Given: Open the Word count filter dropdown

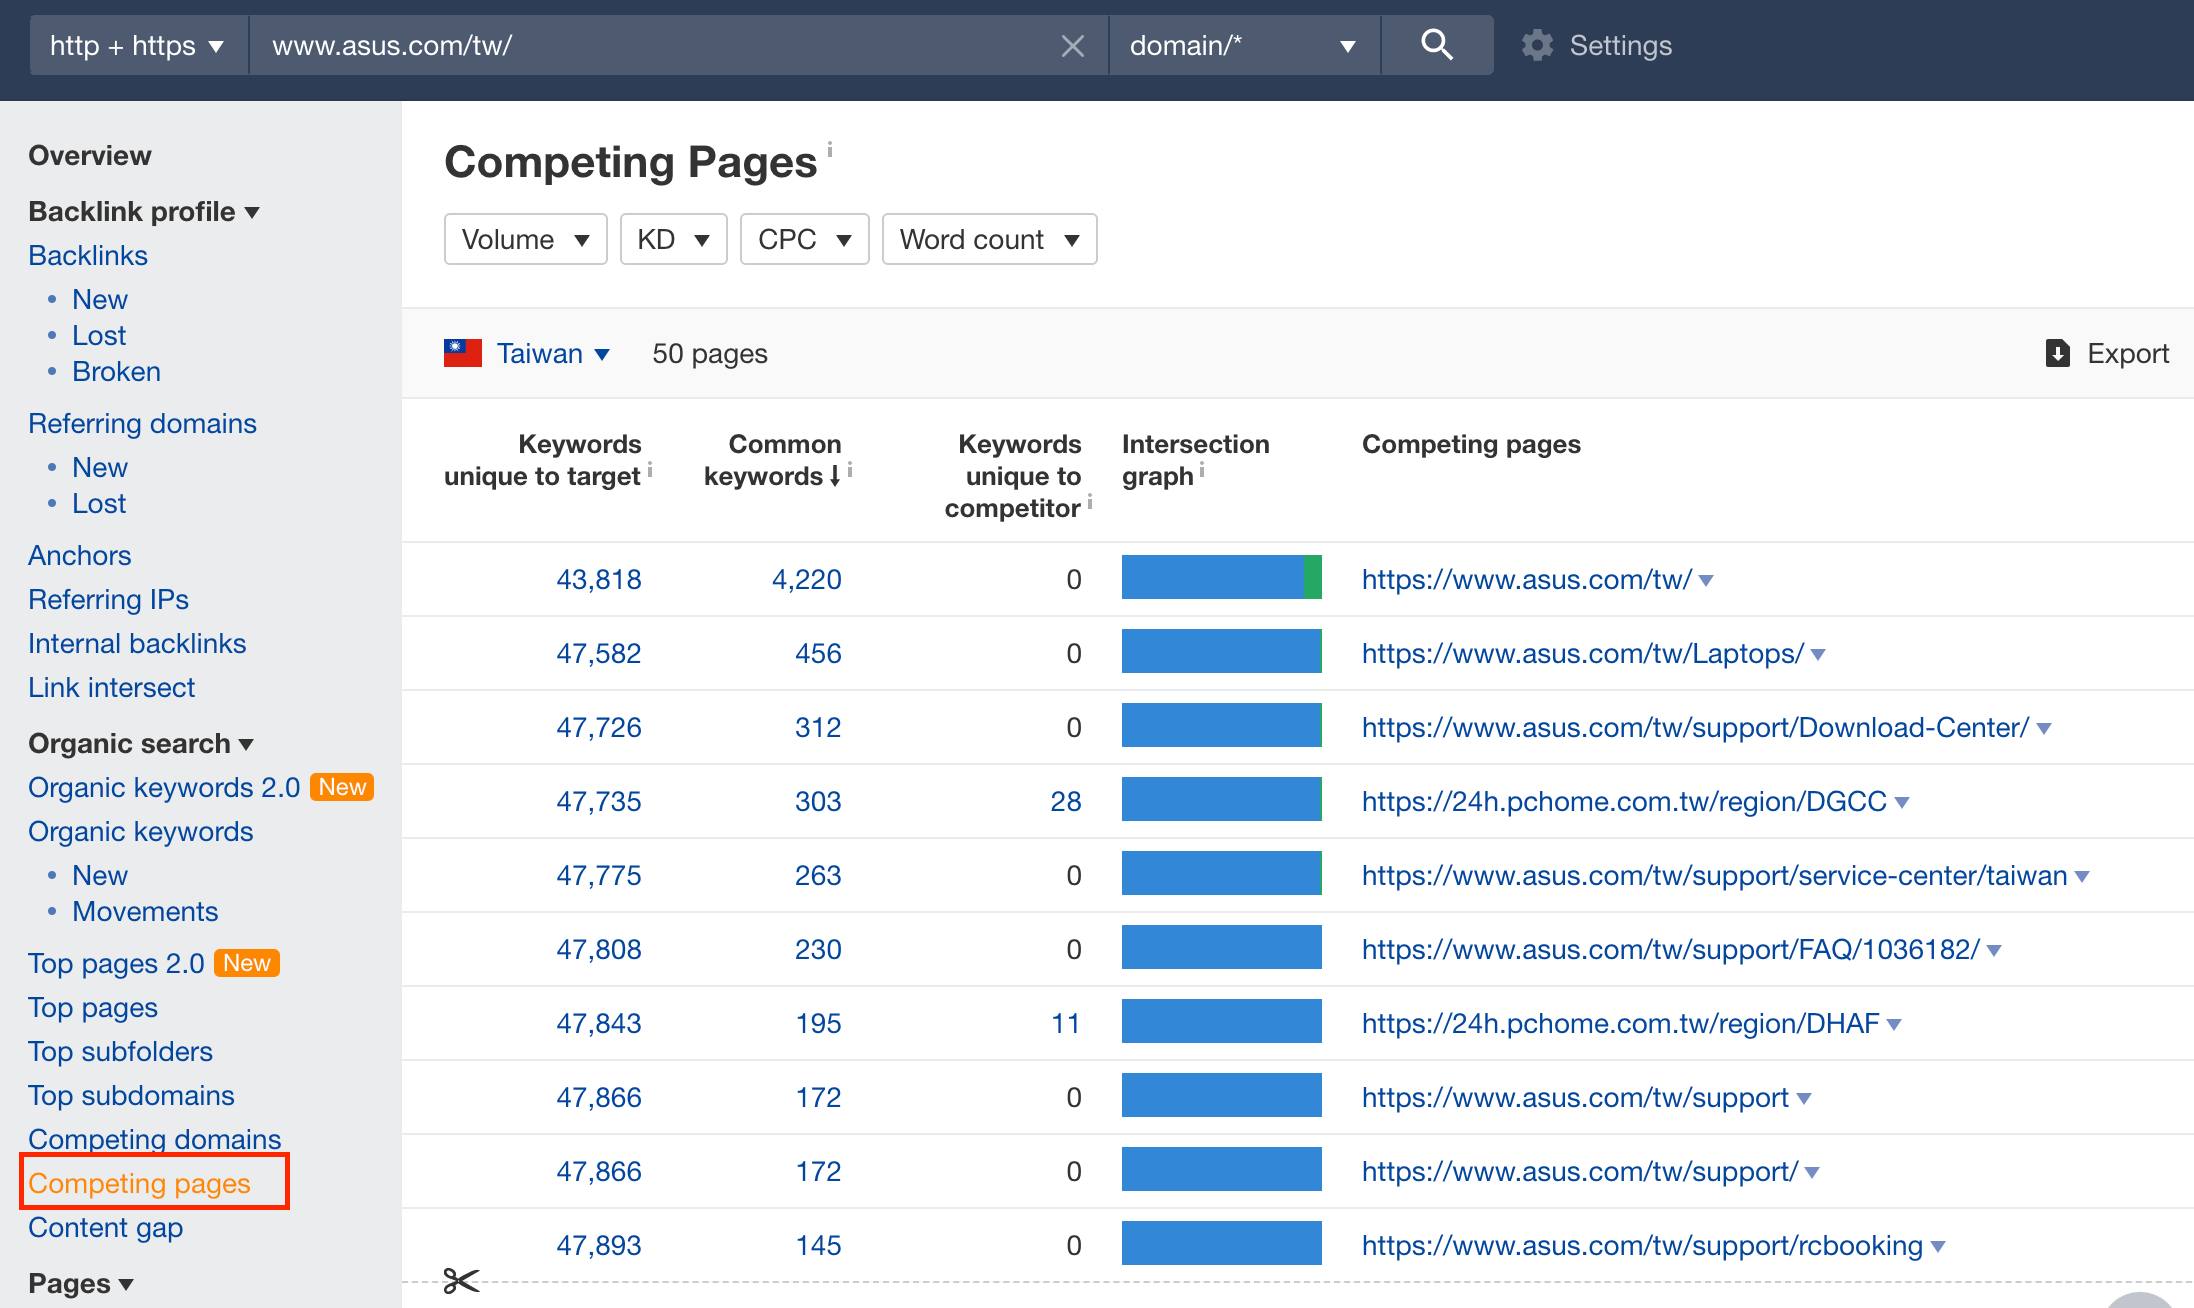Looking at the screenshot, I should pyautogui.click(x=989, y=239).
